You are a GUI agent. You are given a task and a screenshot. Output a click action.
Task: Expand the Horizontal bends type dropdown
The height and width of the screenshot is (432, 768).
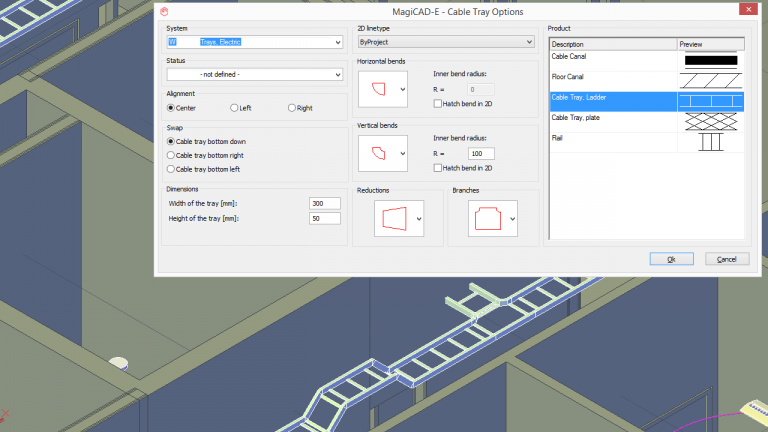403,89
